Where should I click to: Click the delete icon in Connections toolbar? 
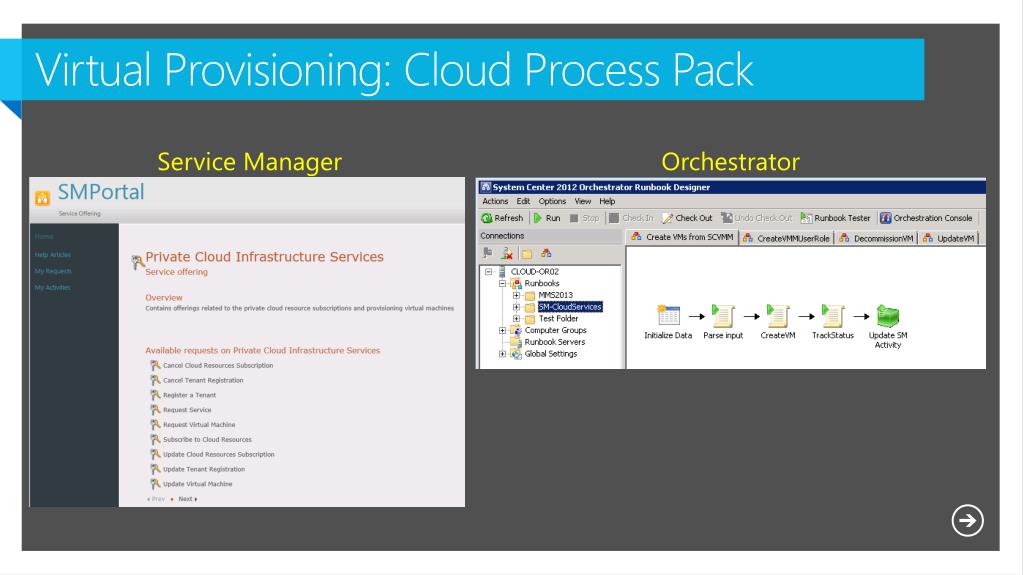pyautogui.click(x=507, y=253)
